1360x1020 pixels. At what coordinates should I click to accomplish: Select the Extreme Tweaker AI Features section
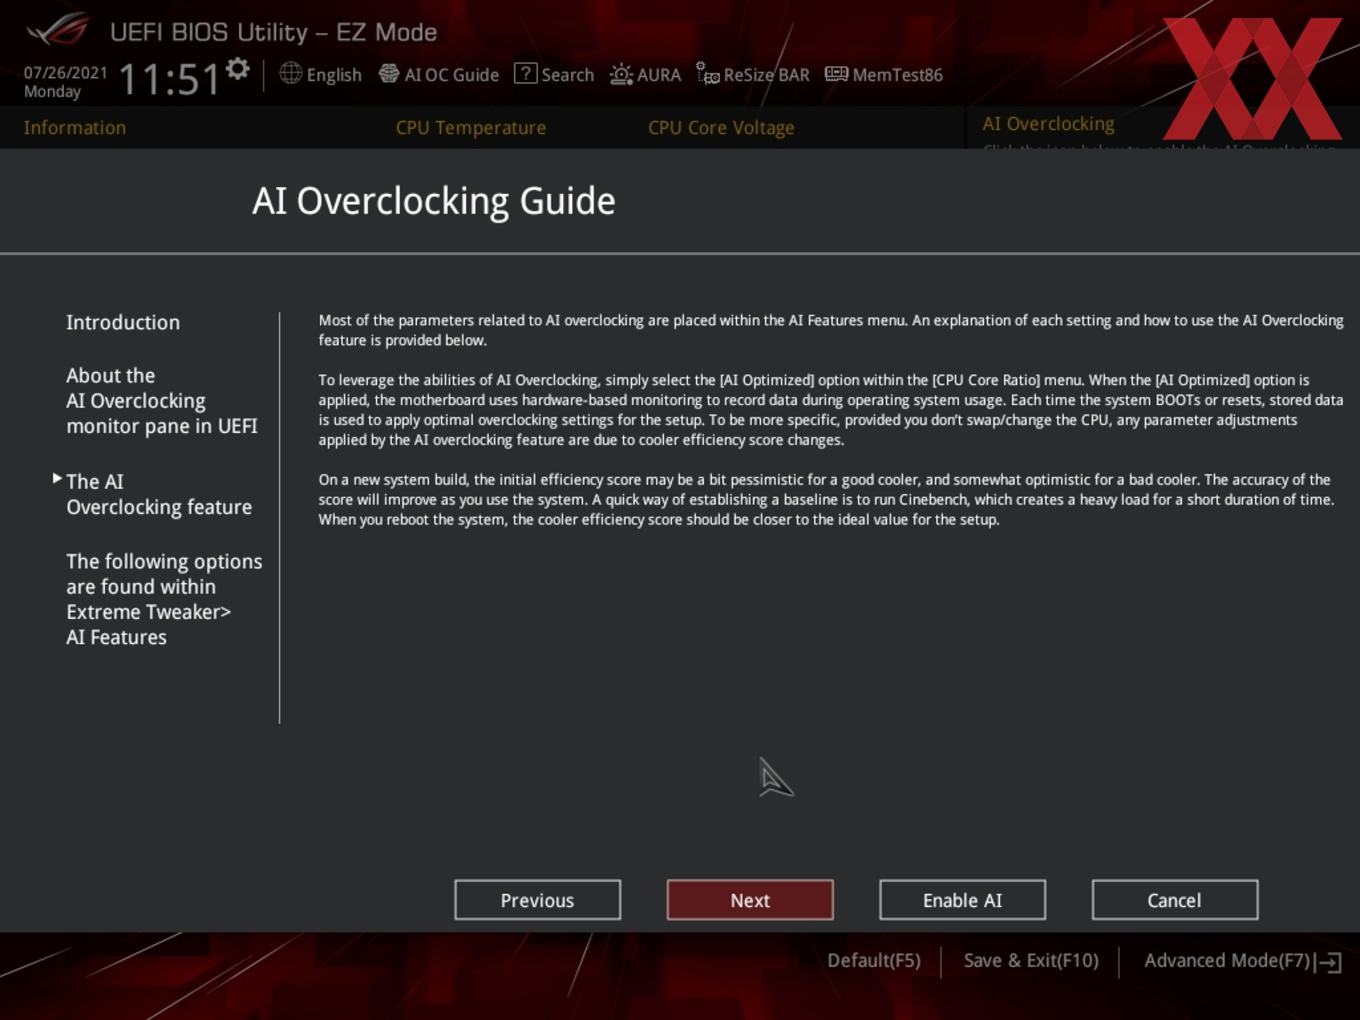pos(164,599)
